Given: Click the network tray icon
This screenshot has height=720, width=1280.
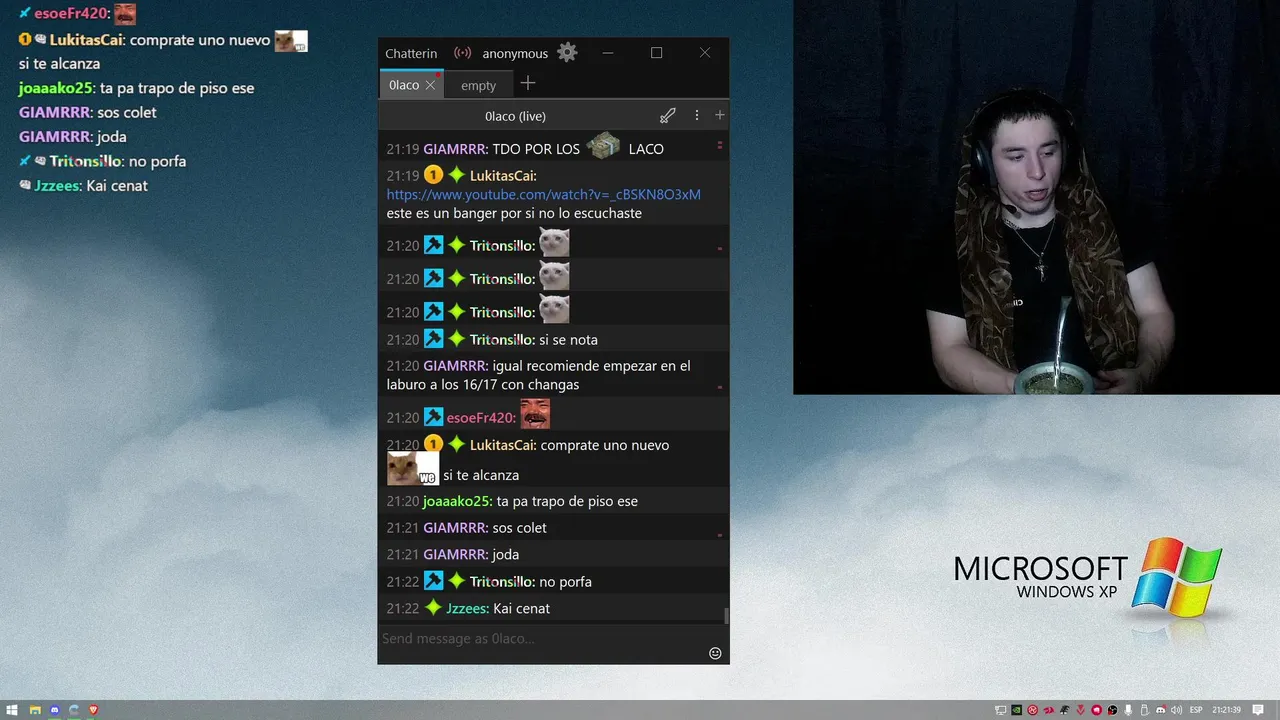Looking at the screenshot, I should pos(1000,710).
